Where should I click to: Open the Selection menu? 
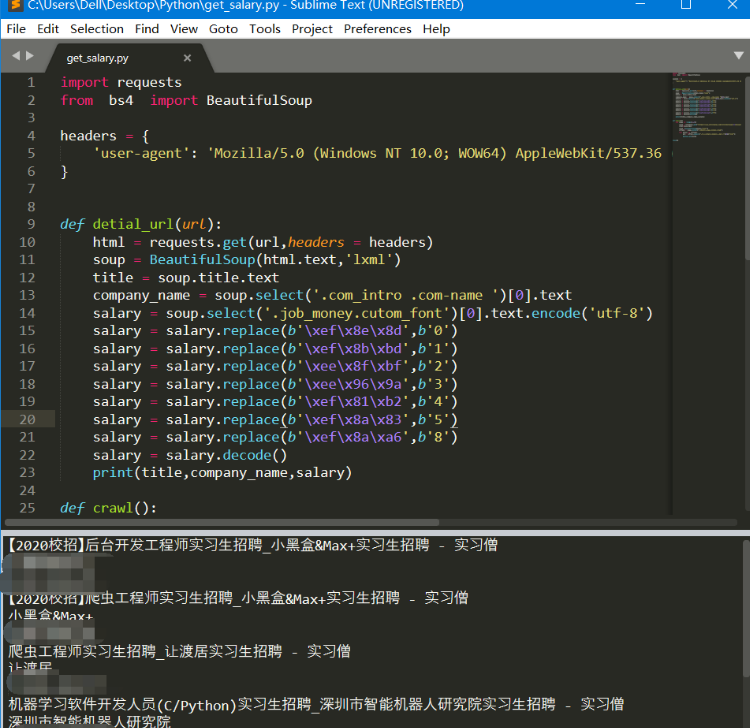pyautogui.click(x=97, y=29)
